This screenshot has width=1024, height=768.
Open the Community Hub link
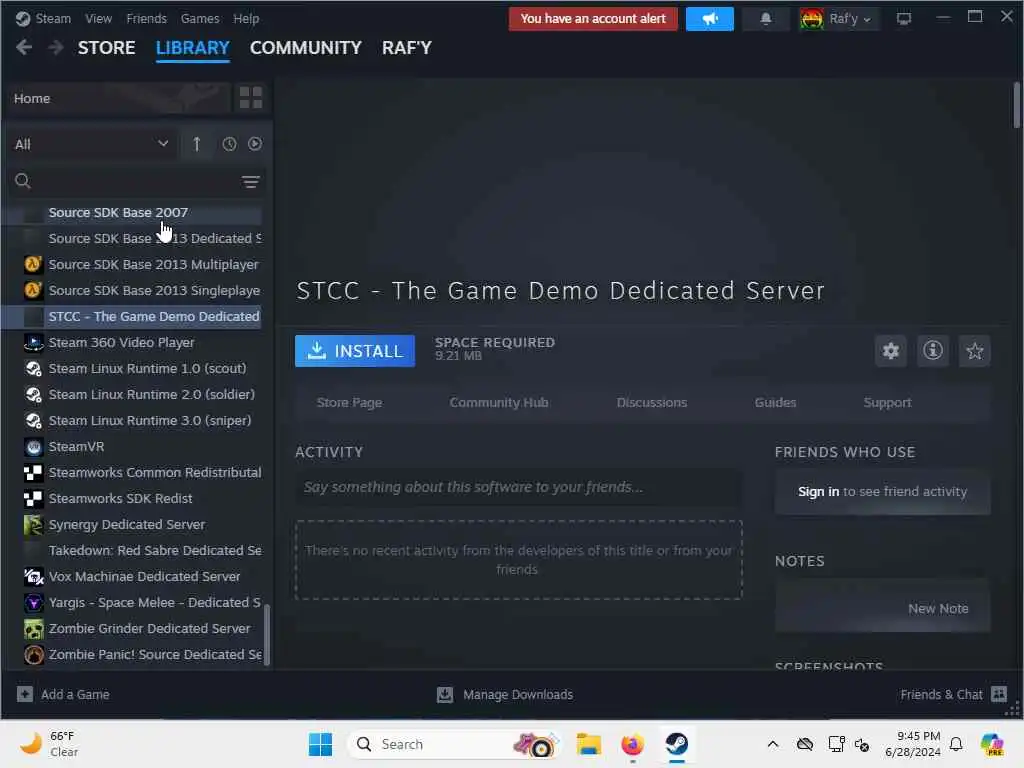click(x=499, y=402)
